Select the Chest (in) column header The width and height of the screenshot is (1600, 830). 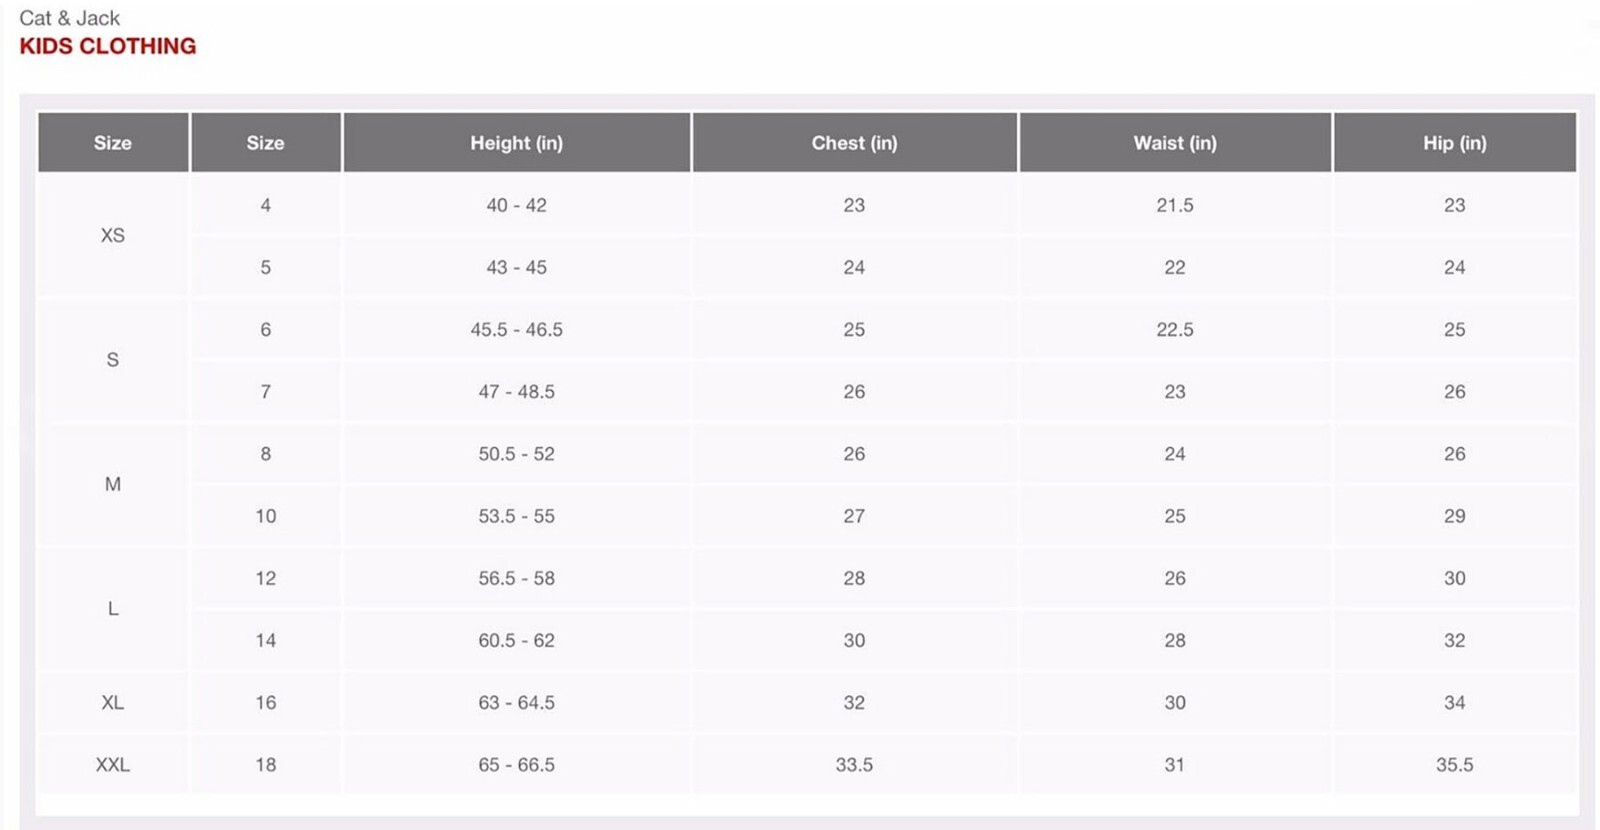(x=854, y=143)
